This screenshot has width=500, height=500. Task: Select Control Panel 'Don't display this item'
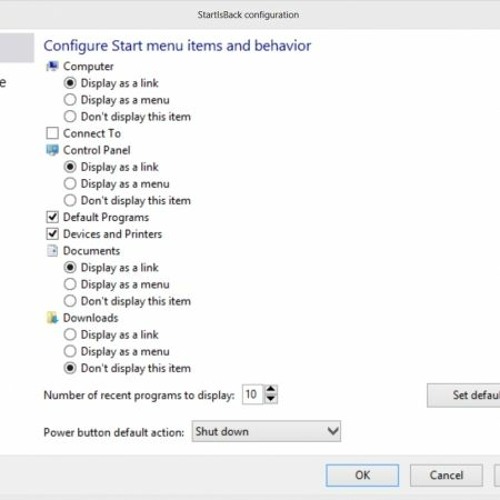coord(70,200)
